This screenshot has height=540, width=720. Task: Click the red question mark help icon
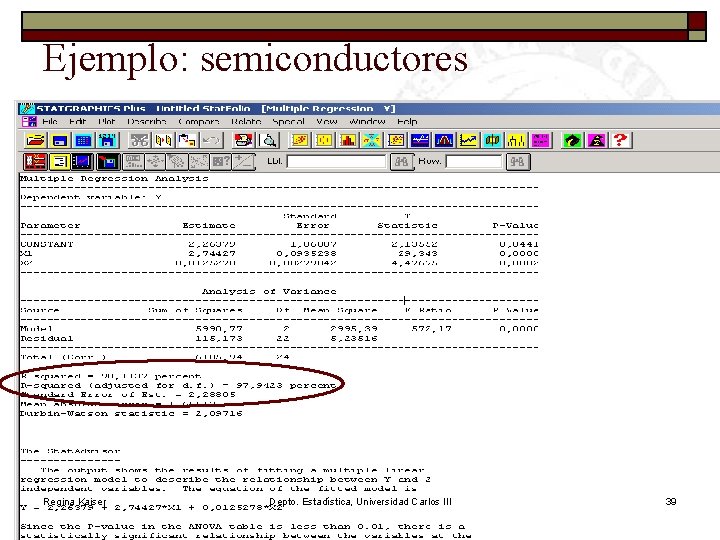coord(620,140)
